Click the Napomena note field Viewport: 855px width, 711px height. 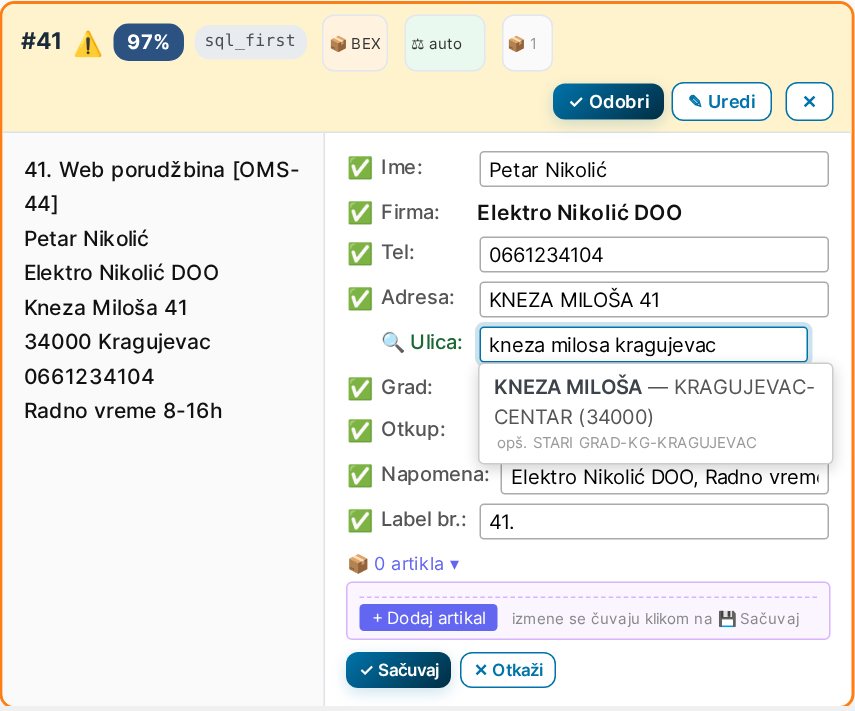tap(665, 477)
